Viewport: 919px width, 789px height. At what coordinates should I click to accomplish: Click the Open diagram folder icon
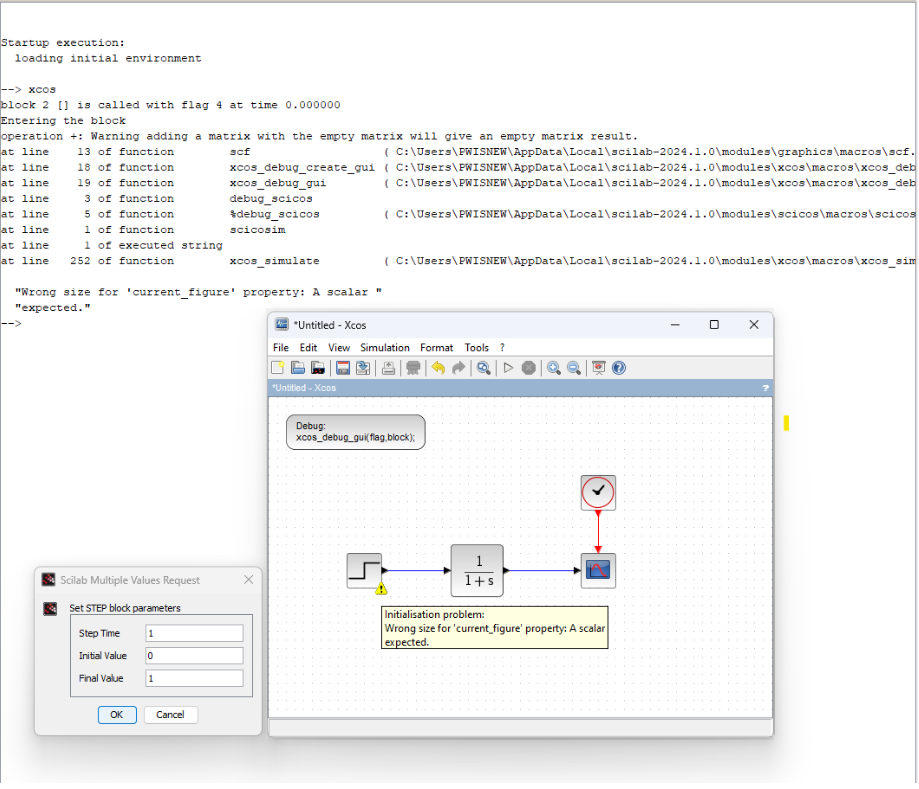(298, 368)
